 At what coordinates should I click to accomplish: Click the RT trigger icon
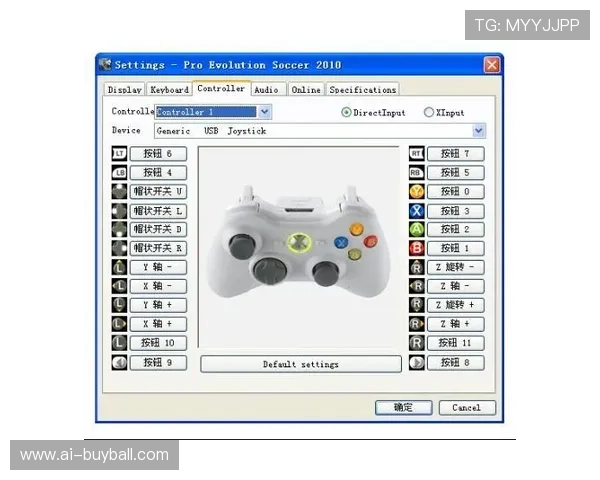(x=417, y=153)
